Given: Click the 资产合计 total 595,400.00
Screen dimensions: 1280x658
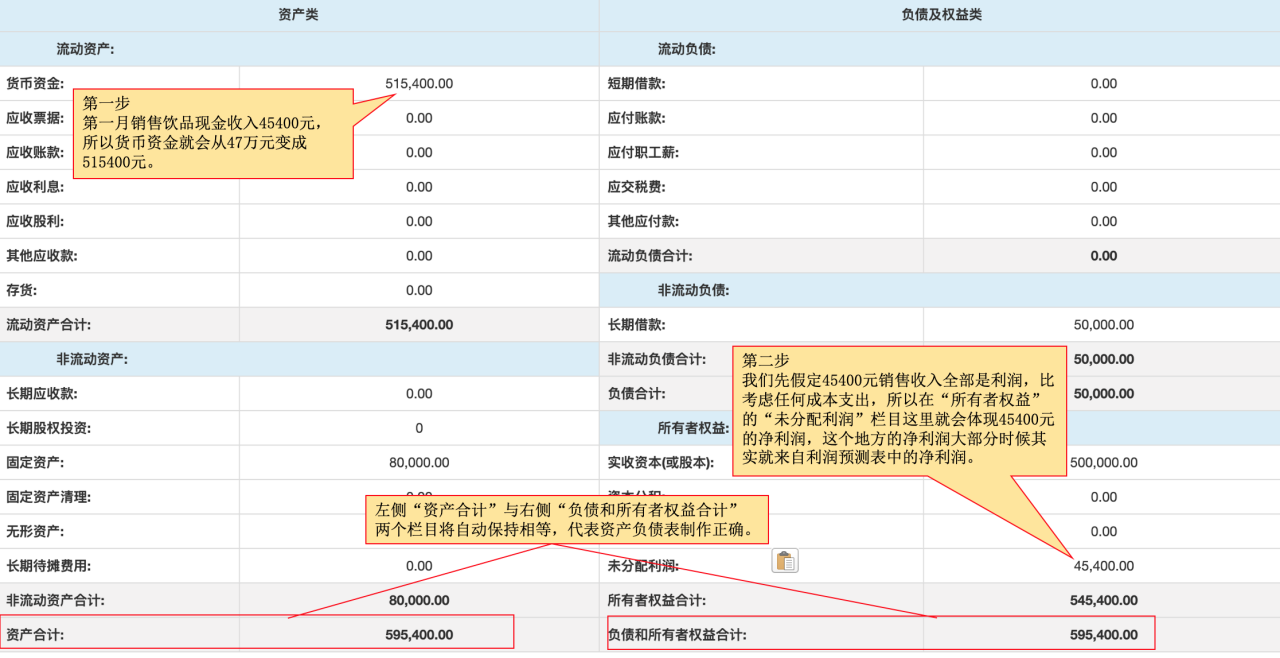Looking at the screenshot, I should tap(419, 635).
